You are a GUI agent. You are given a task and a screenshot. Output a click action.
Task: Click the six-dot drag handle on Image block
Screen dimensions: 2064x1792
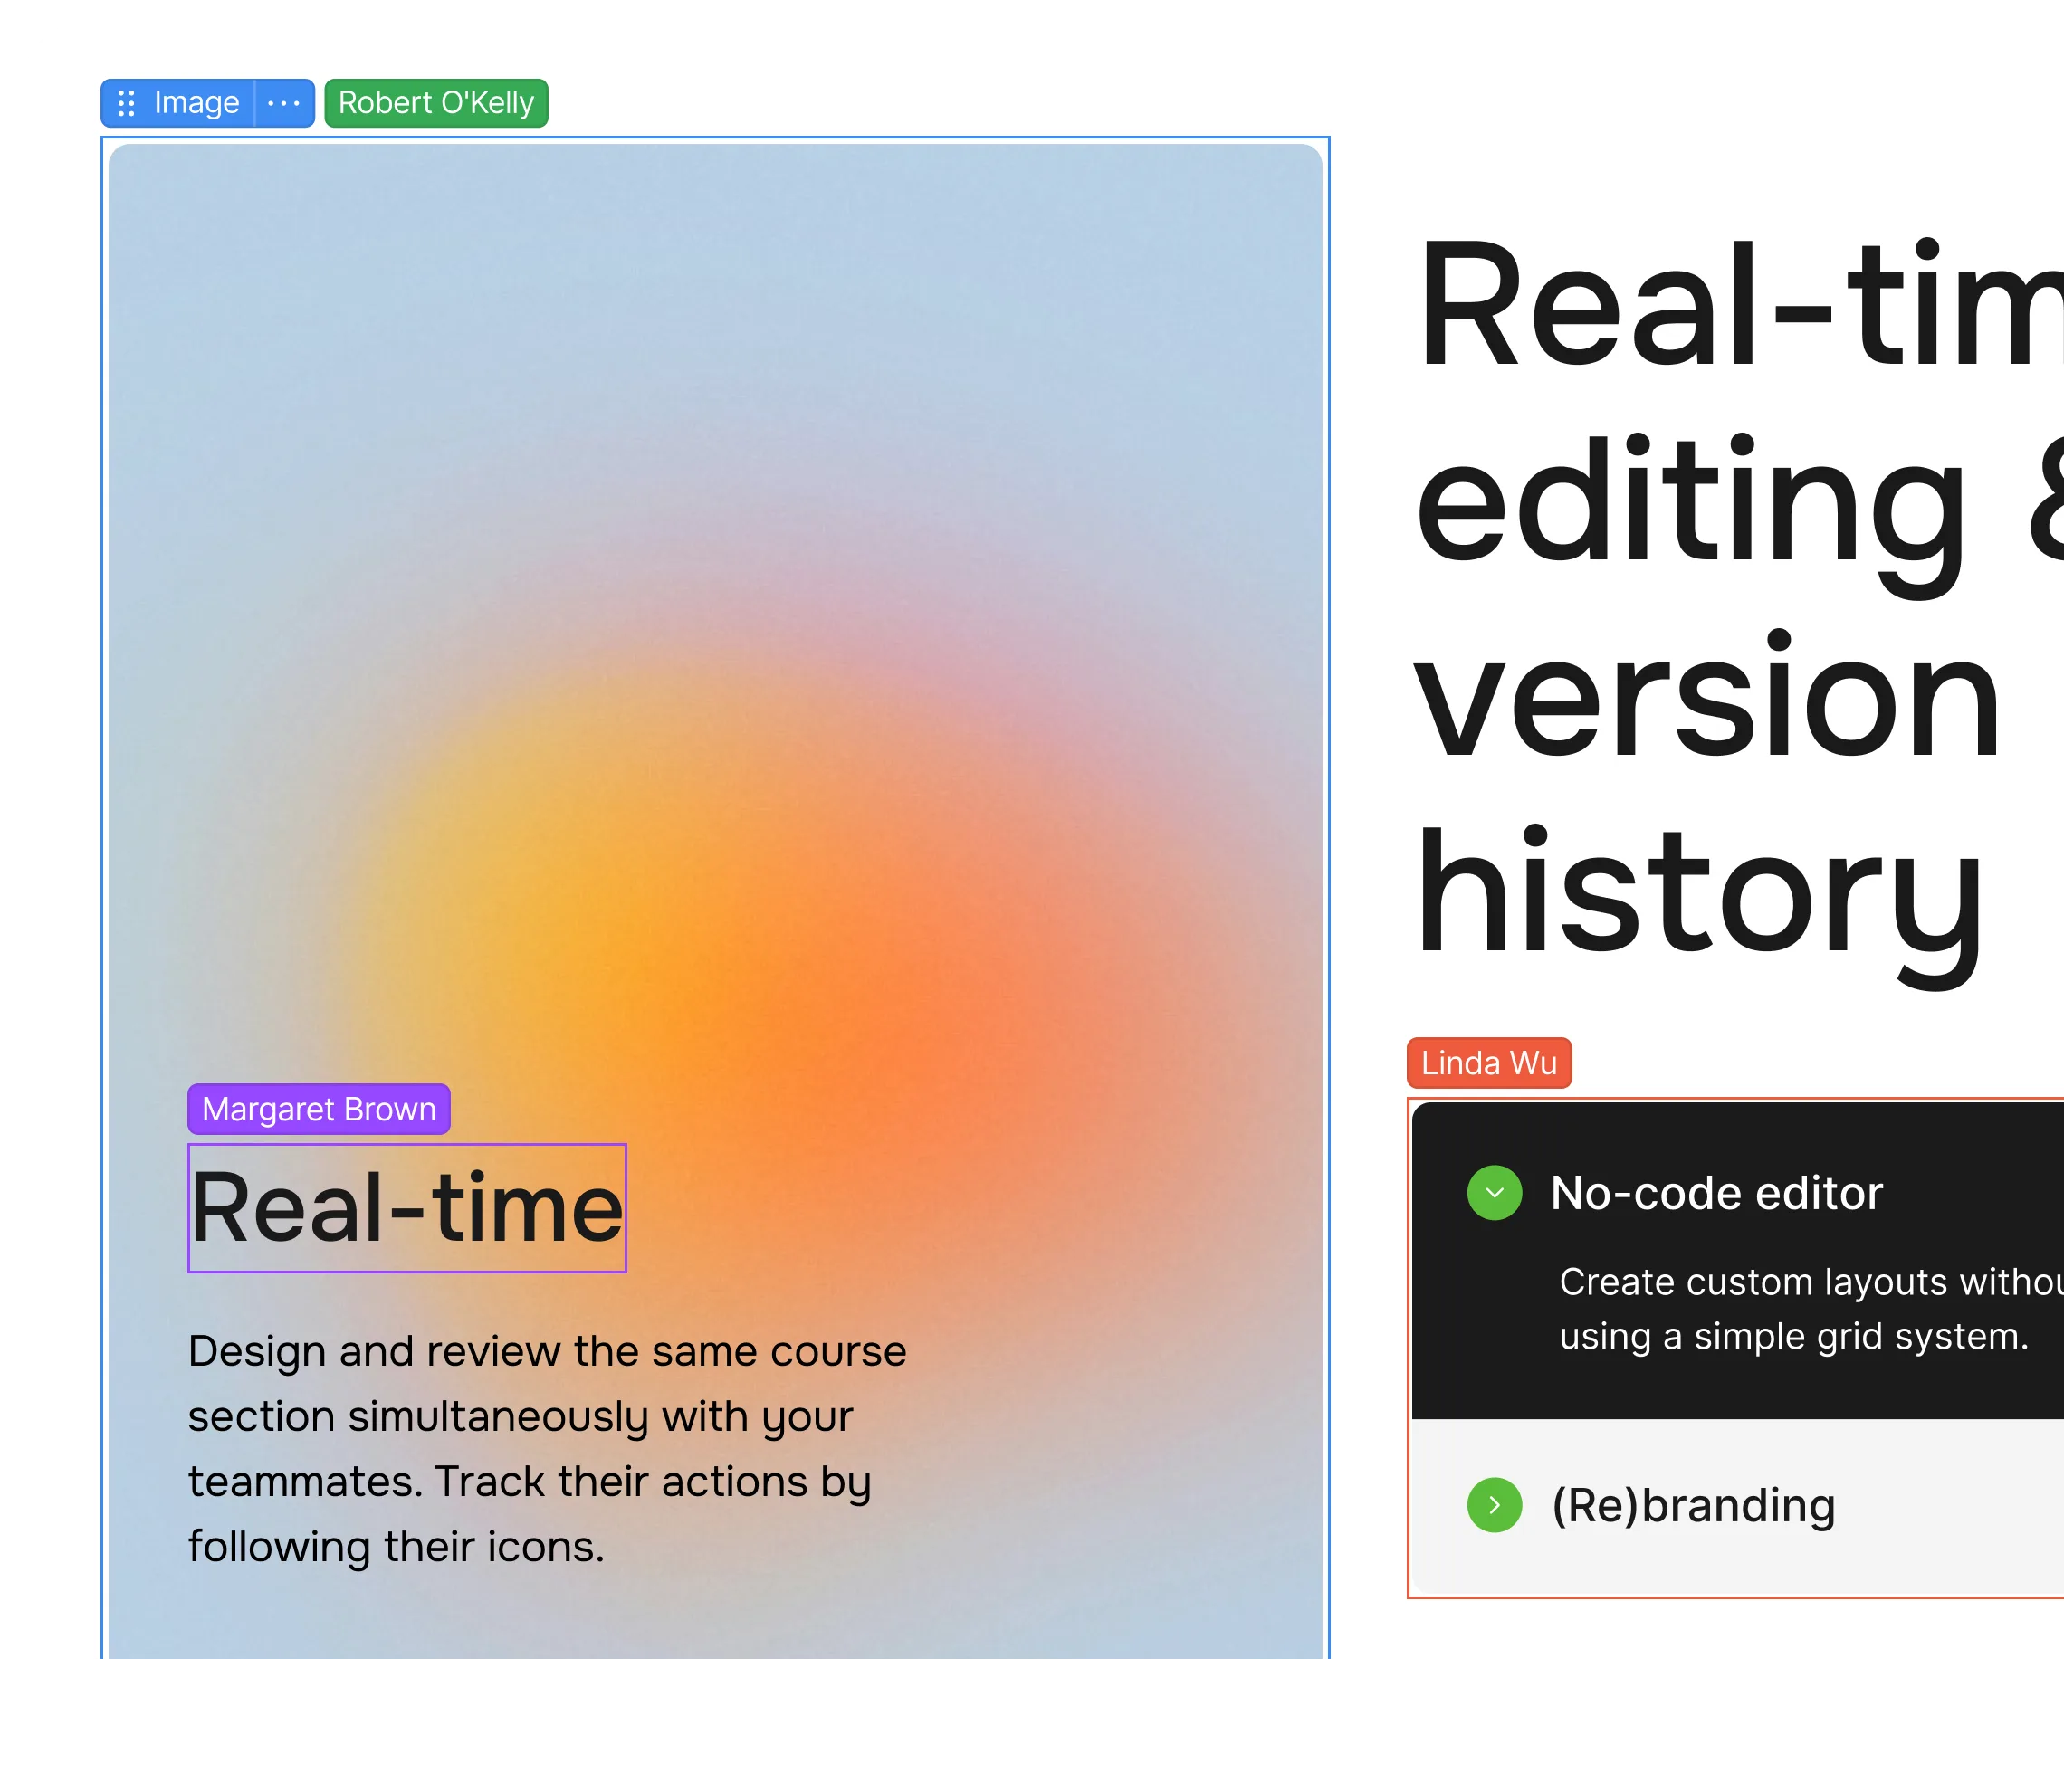(x=126, y=103)
